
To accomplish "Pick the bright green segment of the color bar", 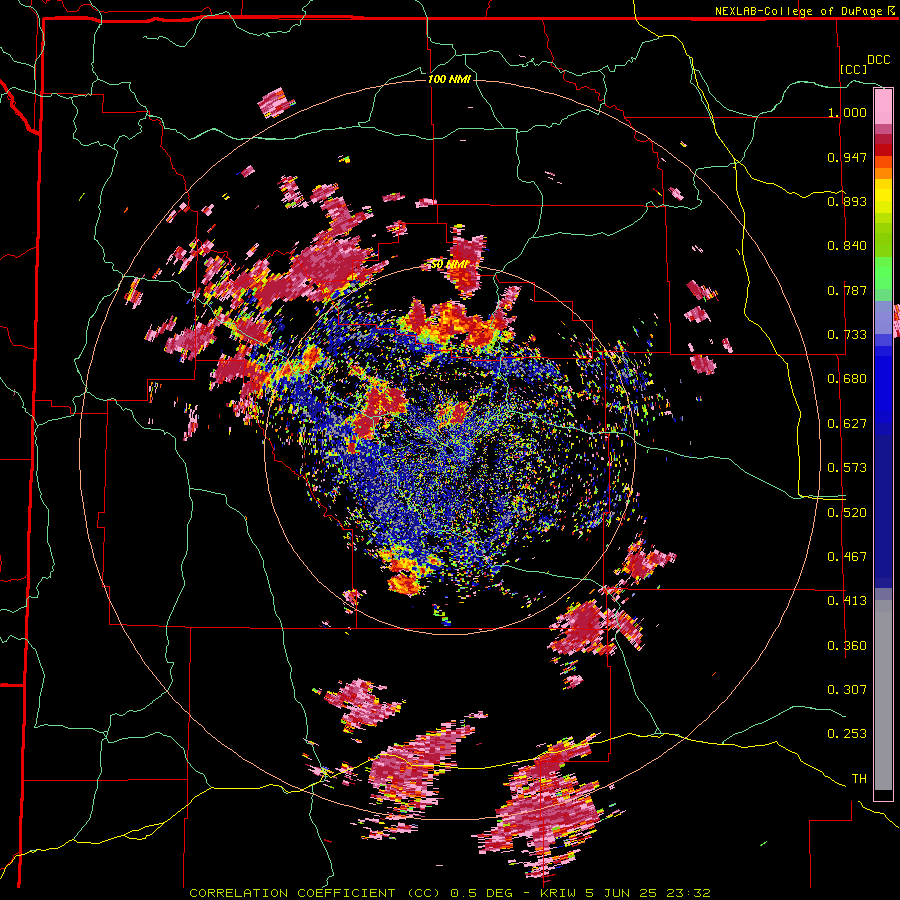I will click(883, 273).
